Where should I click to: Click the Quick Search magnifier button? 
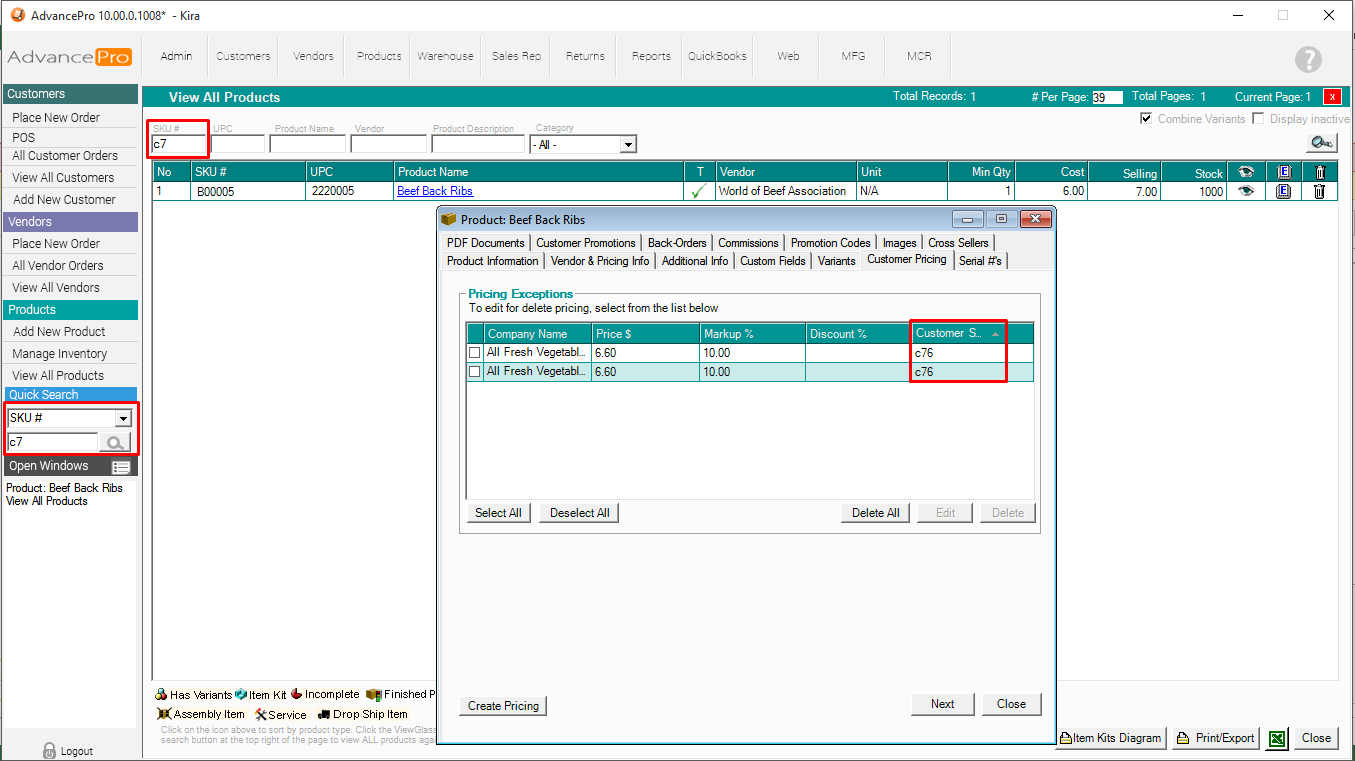coord(115,443)
